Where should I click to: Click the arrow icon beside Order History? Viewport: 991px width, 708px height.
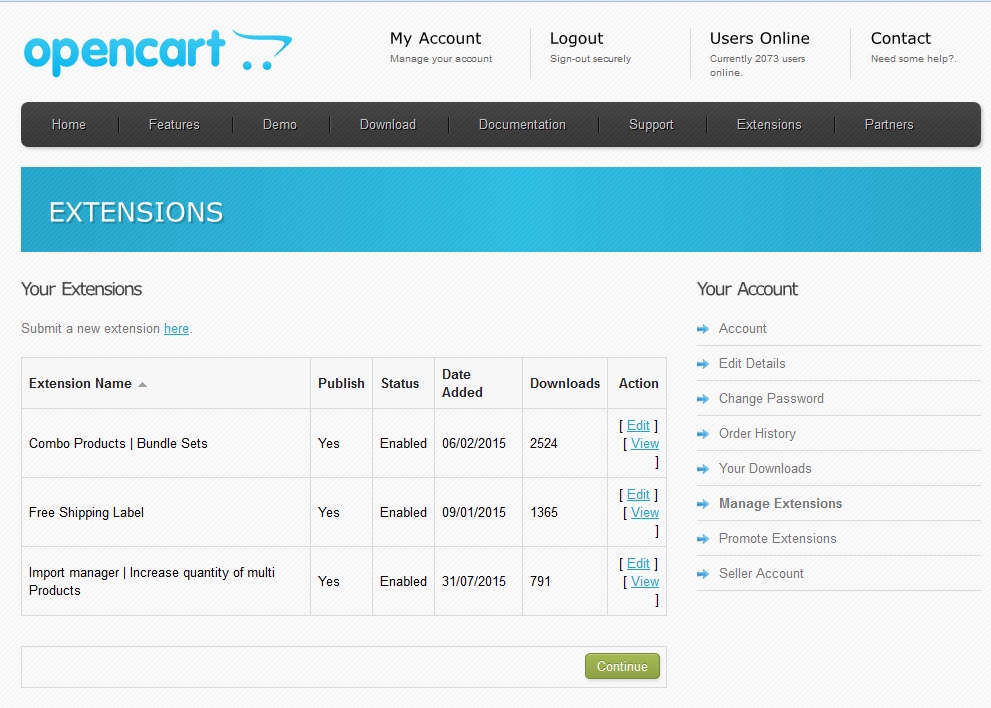(x=703, y=434)
